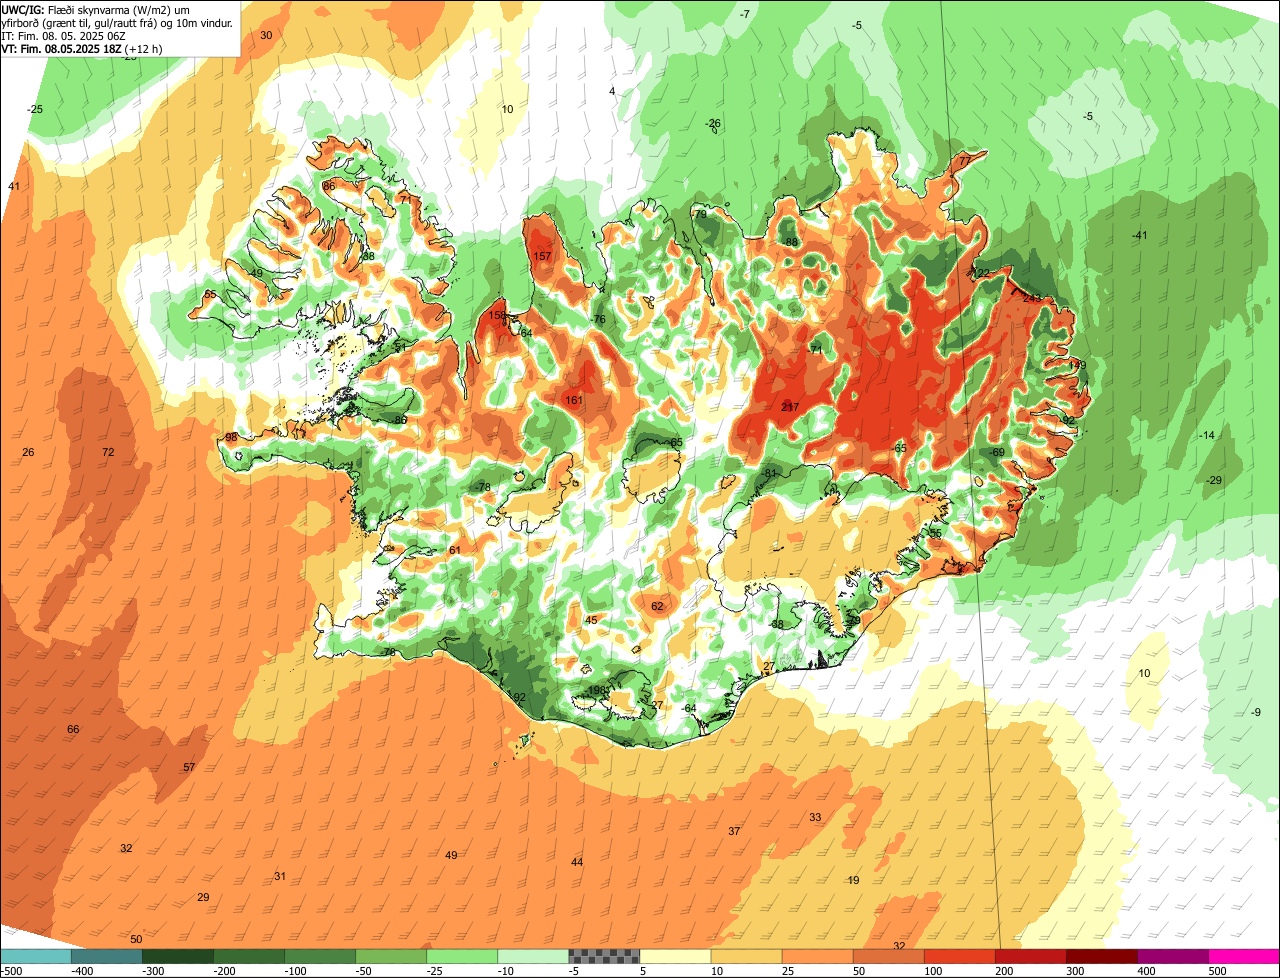The width and height of the screenshot is (1280, 978).
Task: Click the ocean value '-29' on the east side
Action: pyautogui.click(x=1214, y=481)
